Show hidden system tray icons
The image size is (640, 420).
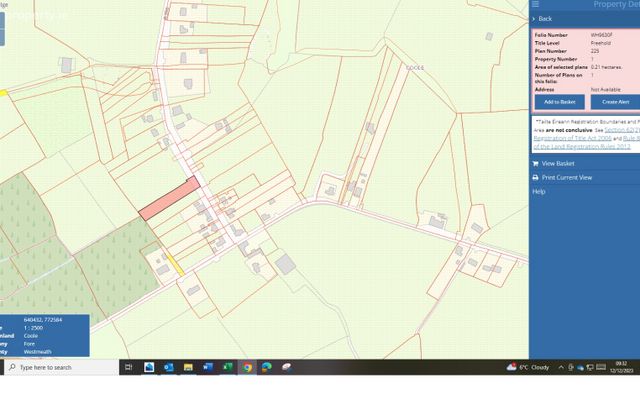click(561, 367)
